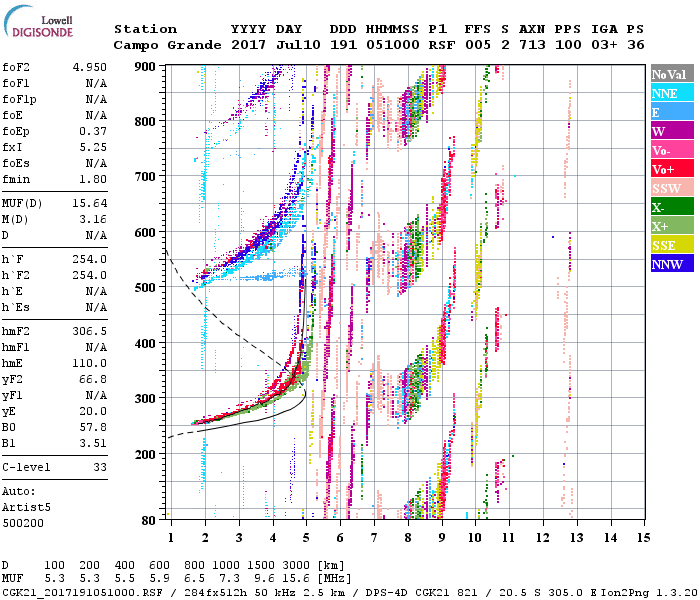Image resolution: width=700 pixels, height=600 pixels.
Task: Select the Vo+ red legend swatch
Action: 672,169
